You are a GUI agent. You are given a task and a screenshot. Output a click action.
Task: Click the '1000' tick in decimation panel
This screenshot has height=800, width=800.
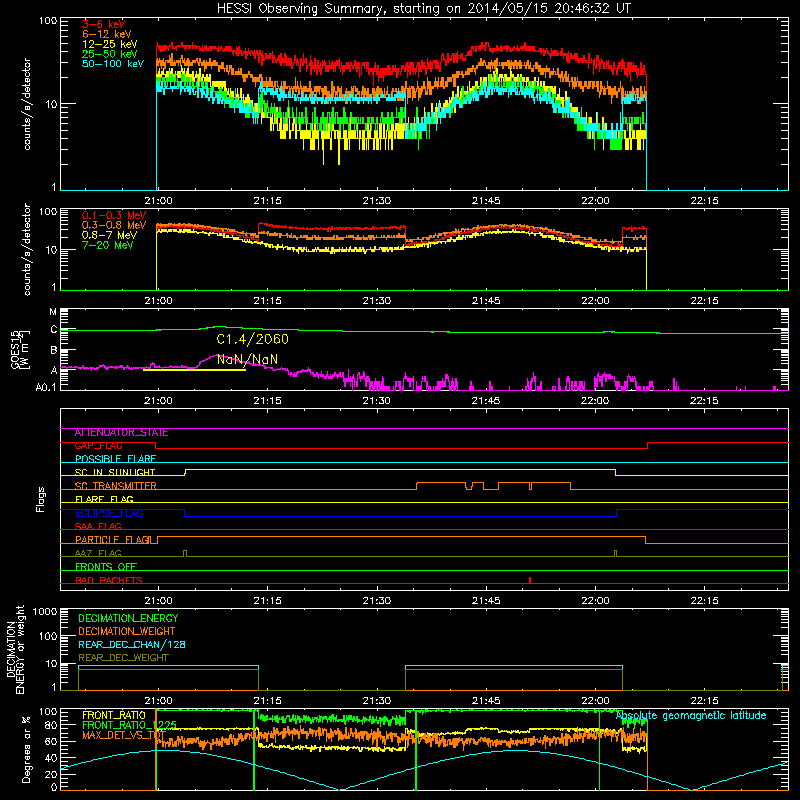pos(45,612)
